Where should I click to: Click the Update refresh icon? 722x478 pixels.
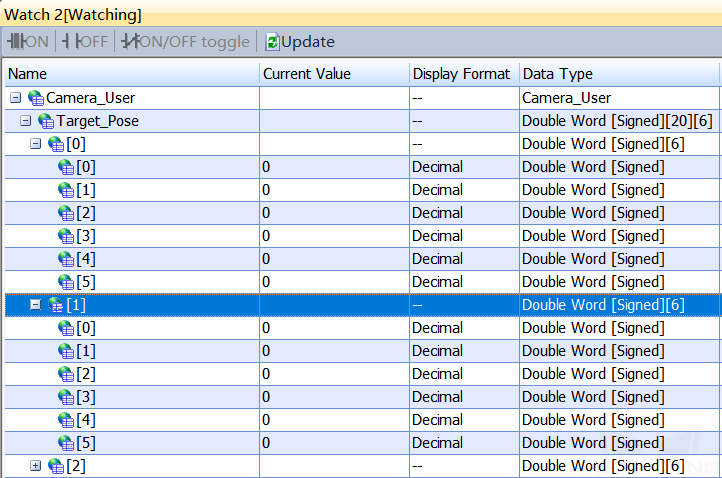click(x=272, y=42)
